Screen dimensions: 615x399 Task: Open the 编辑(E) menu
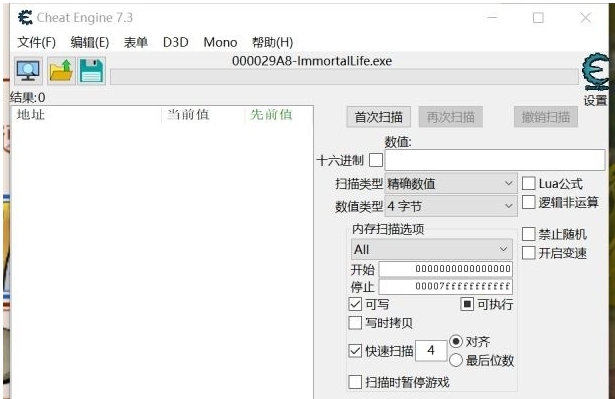pos(89,42)
